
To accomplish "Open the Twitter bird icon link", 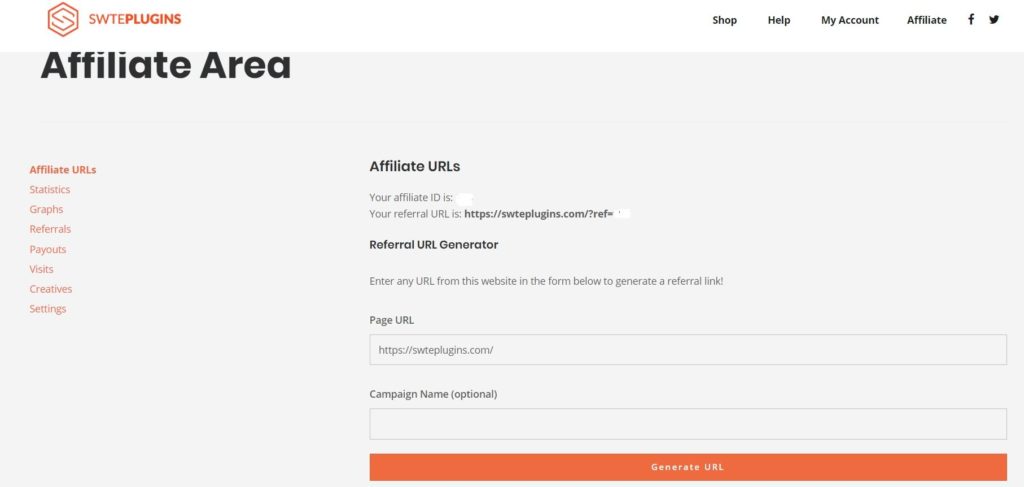I will pos(994,20).
